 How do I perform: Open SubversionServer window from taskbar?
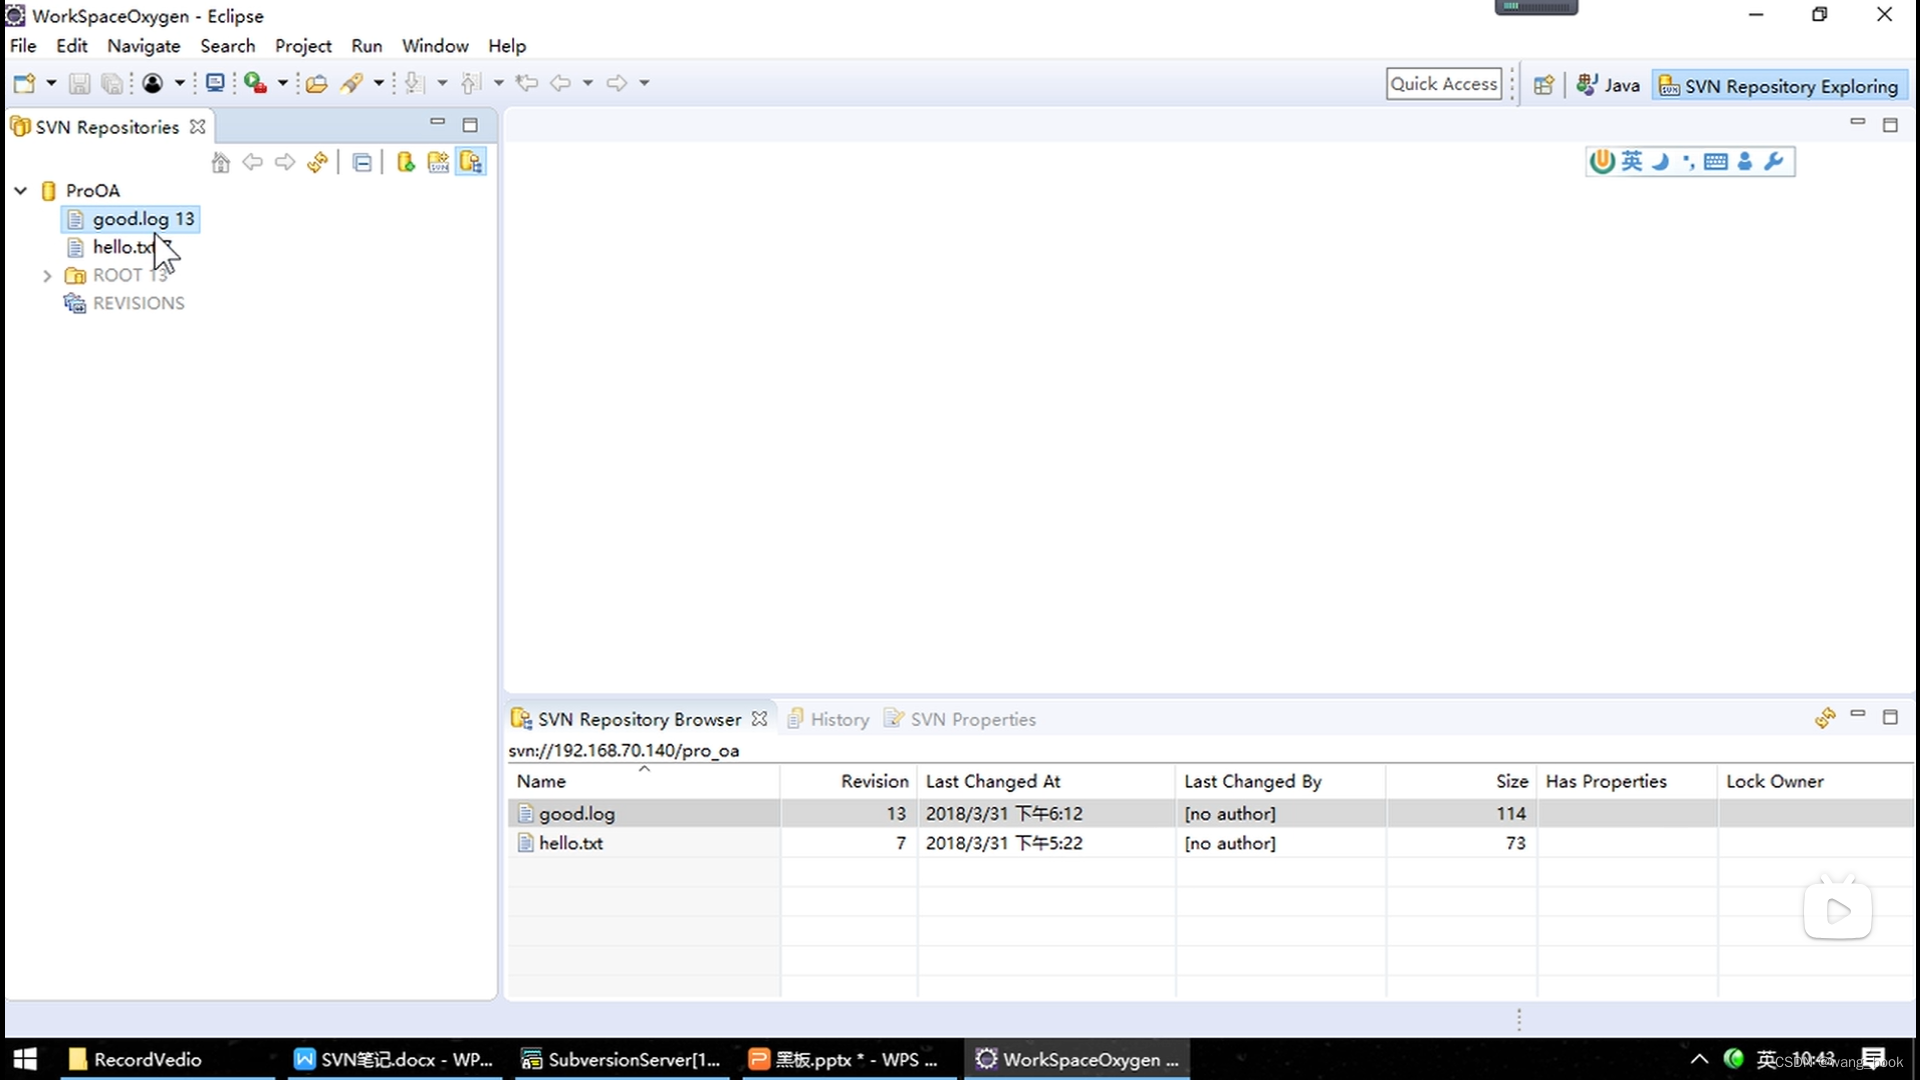(624, 1059)
